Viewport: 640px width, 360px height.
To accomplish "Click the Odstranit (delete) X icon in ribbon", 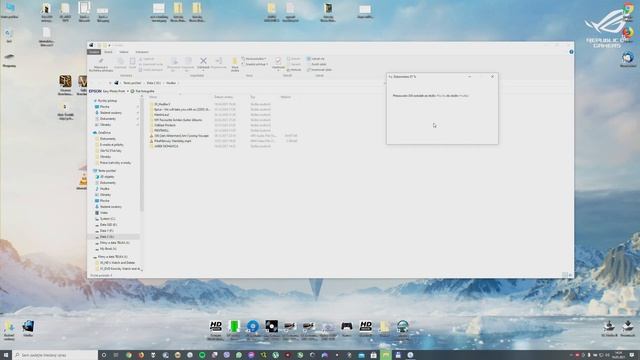I will pyautogui.click(x=203, y=61).
